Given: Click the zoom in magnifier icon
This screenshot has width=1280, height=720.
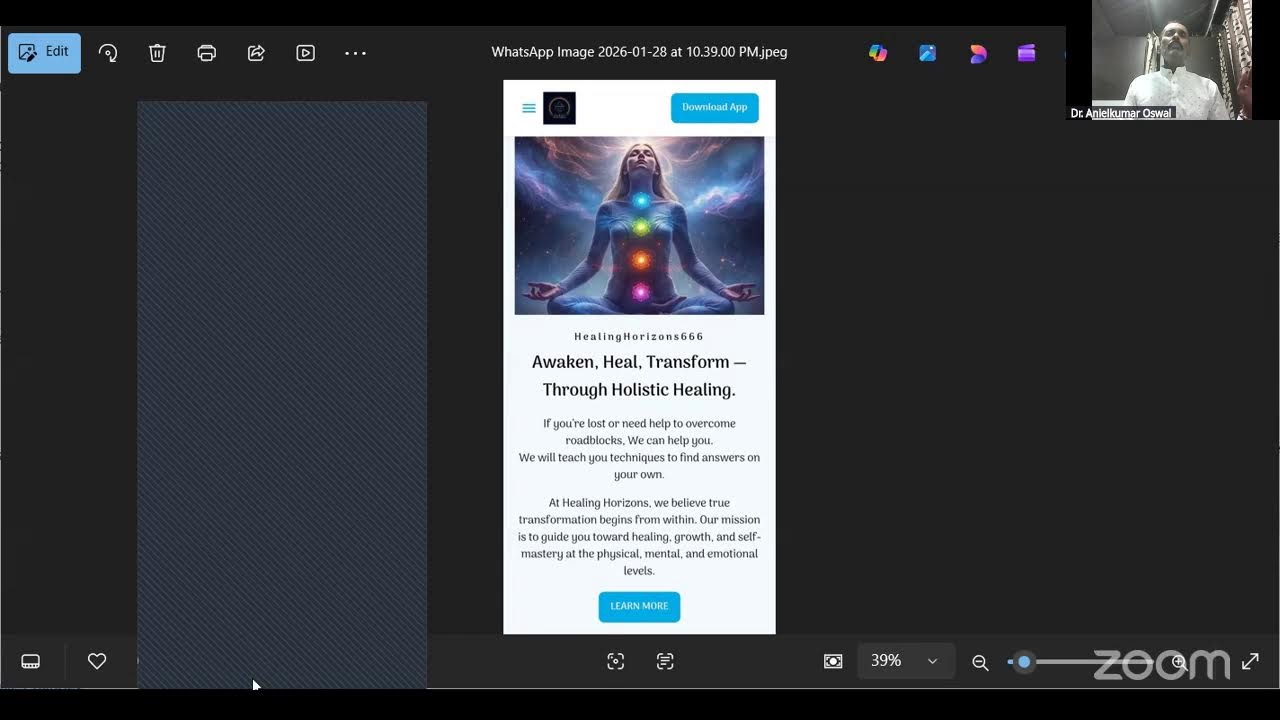Looking at the screenshot, I should [1179, 661].
